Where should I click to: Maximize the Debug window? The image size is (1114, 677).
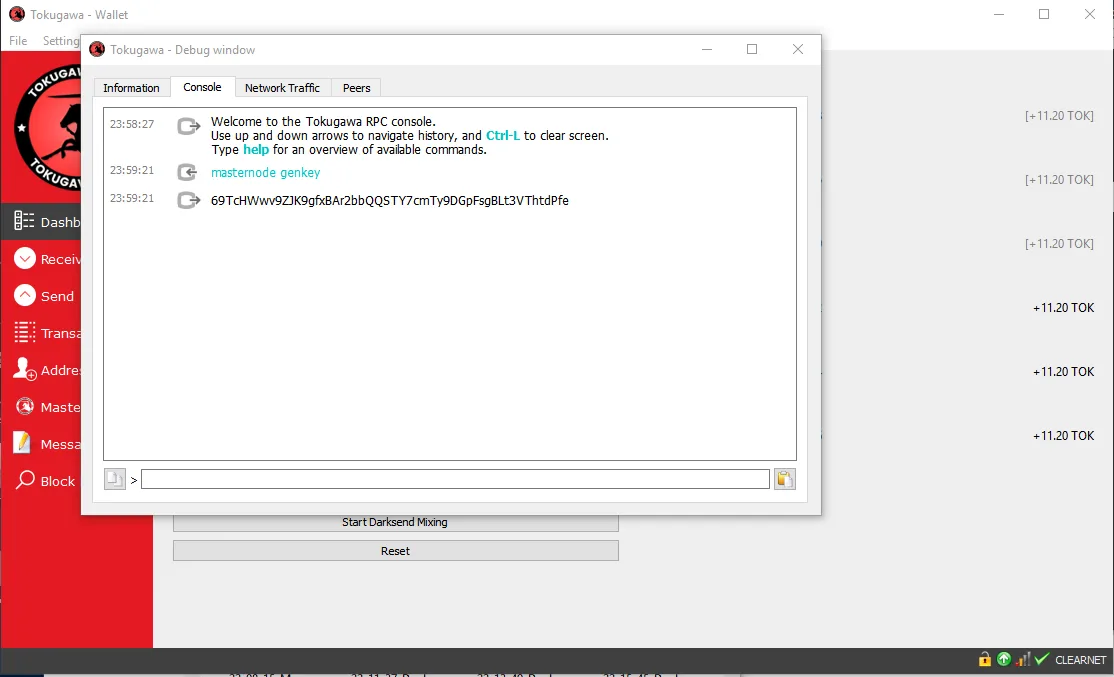point(752,49)
